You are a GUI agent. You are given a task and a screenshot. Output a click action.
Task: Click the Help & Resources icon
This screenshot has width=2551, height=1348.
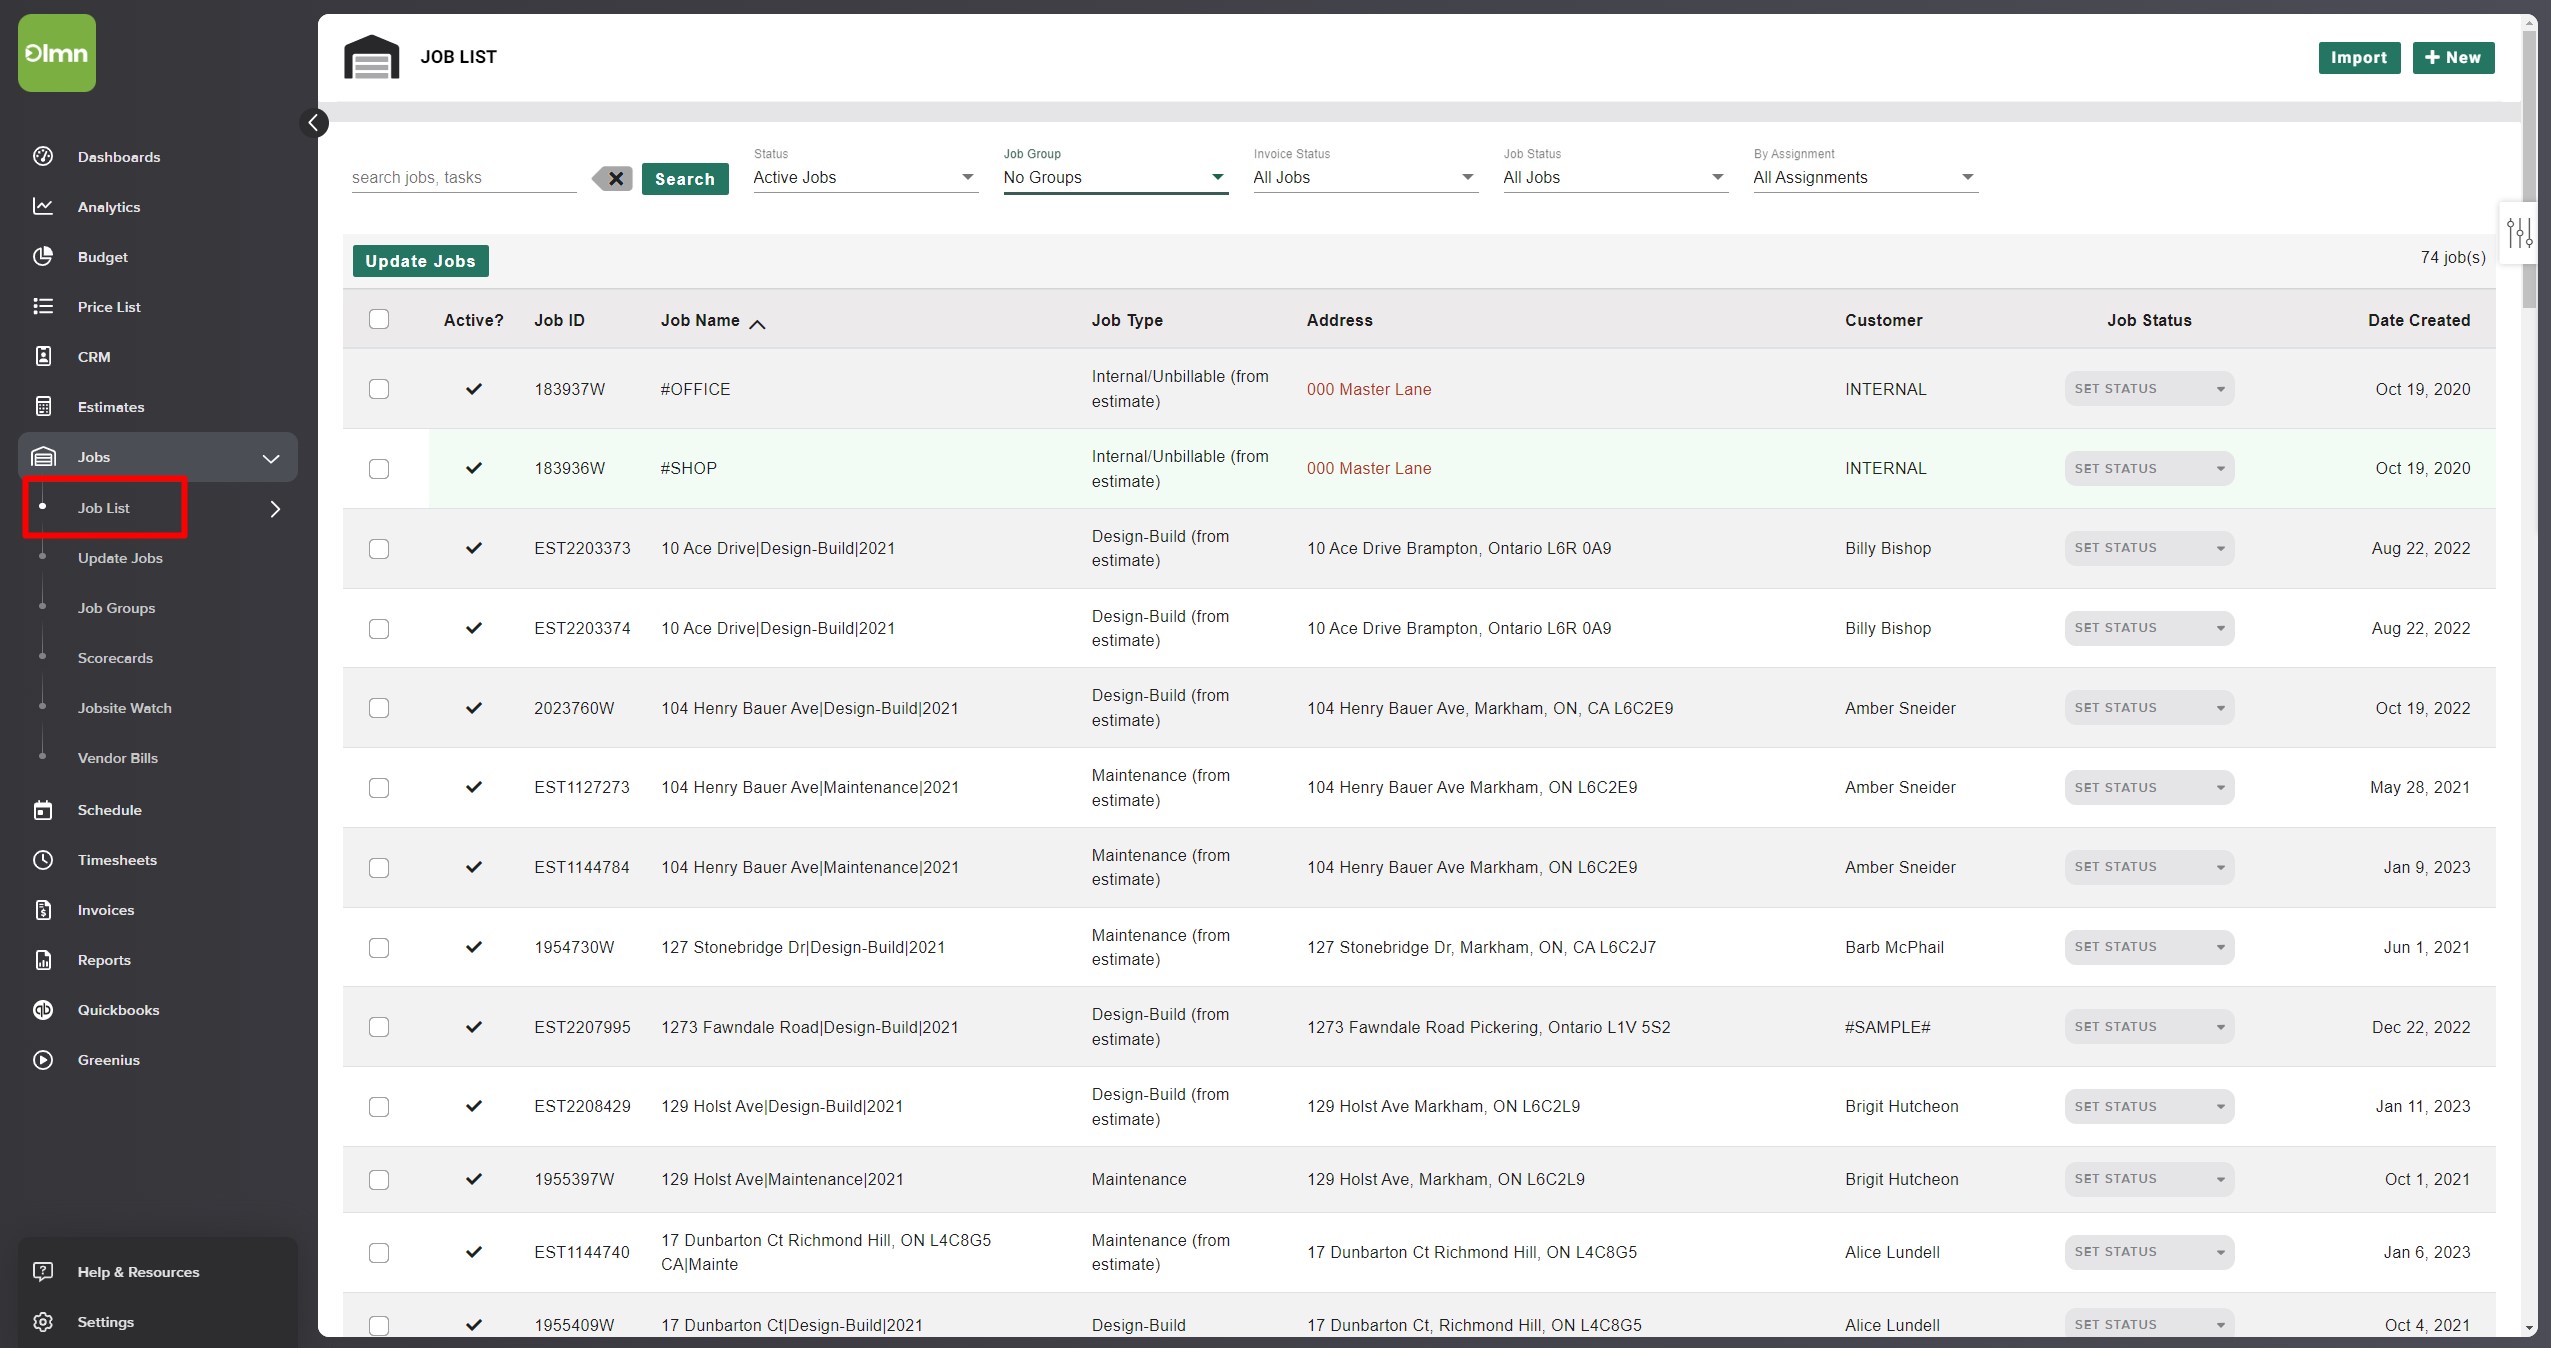click(43, 1272)
